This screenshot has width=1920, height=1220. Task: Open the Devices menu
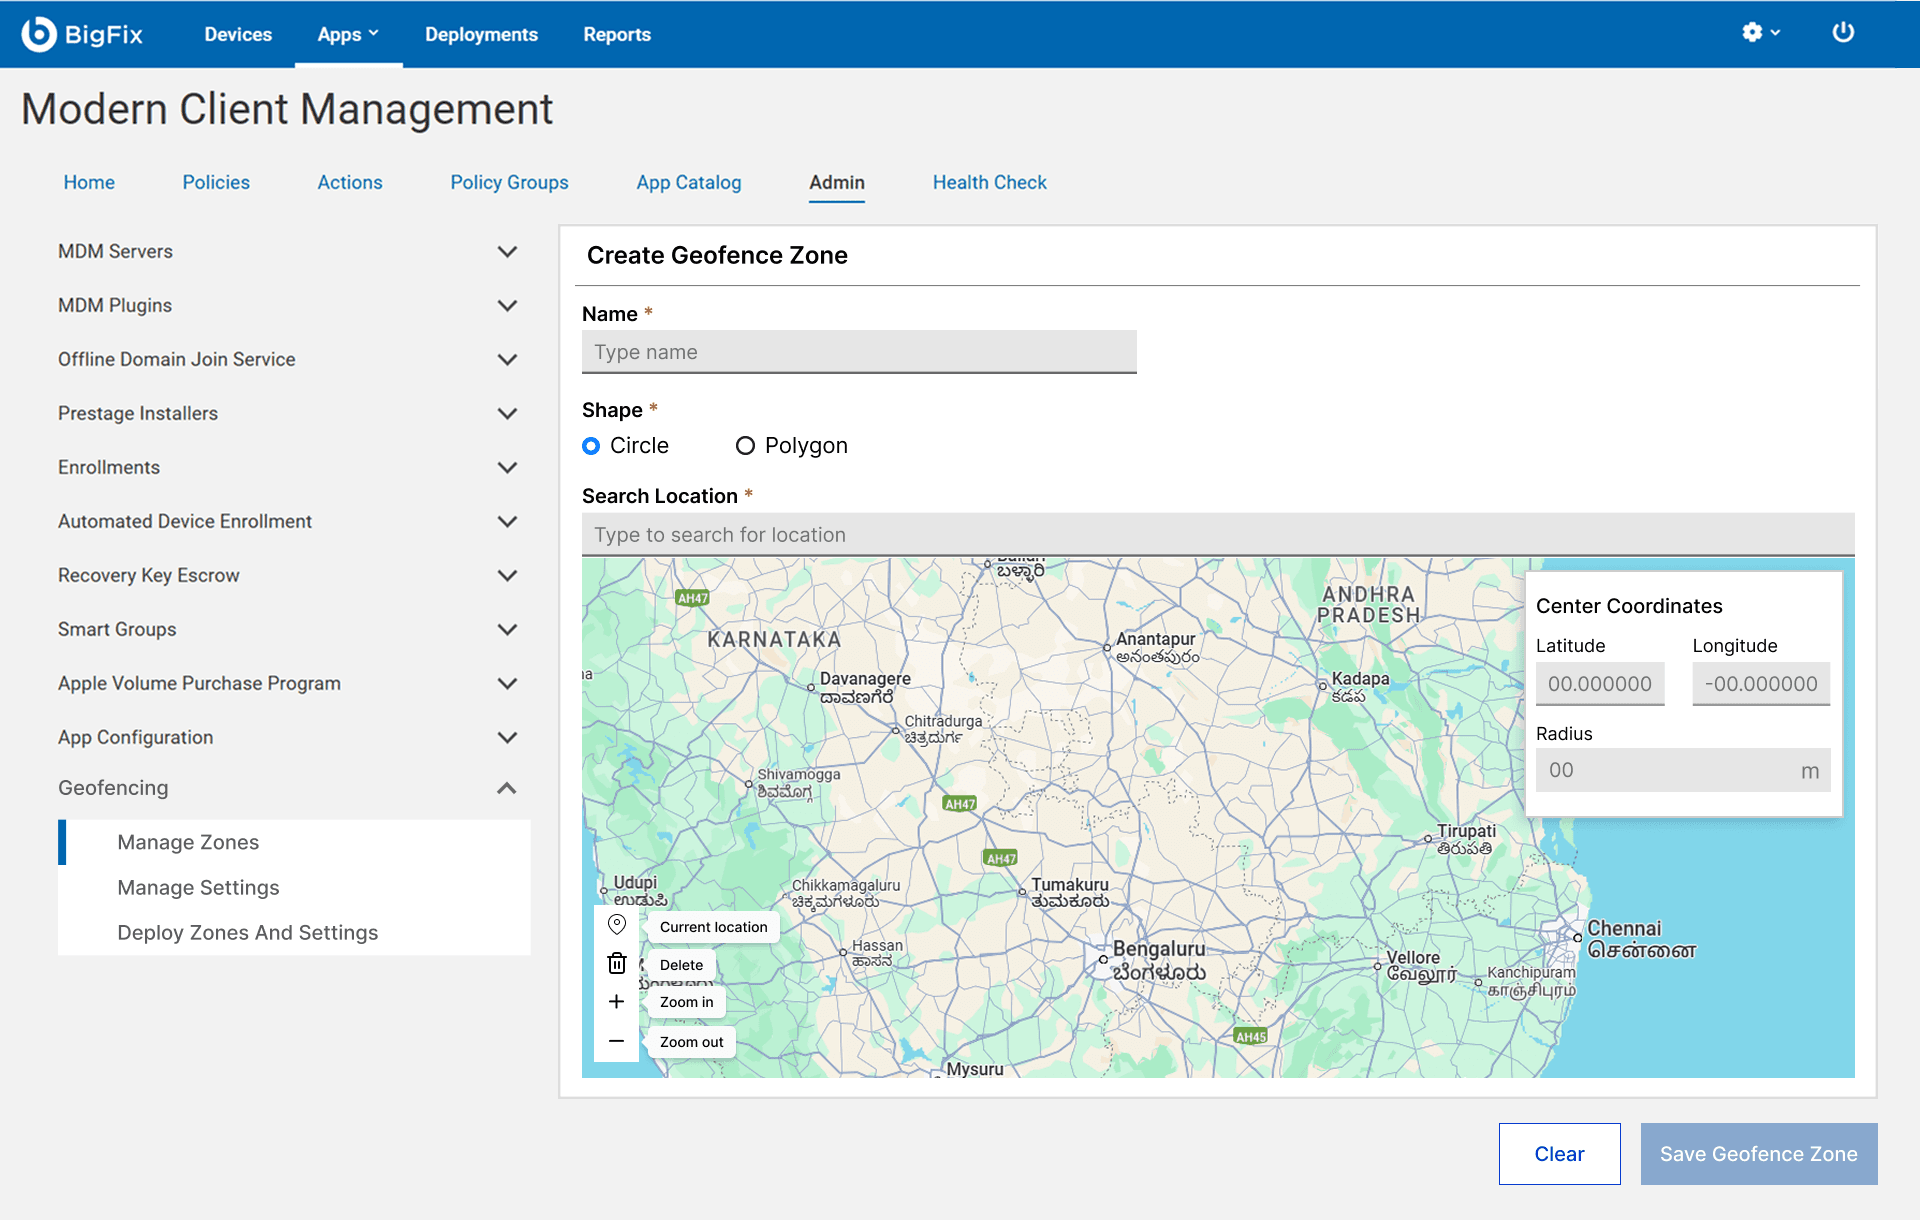coord(238,34)
